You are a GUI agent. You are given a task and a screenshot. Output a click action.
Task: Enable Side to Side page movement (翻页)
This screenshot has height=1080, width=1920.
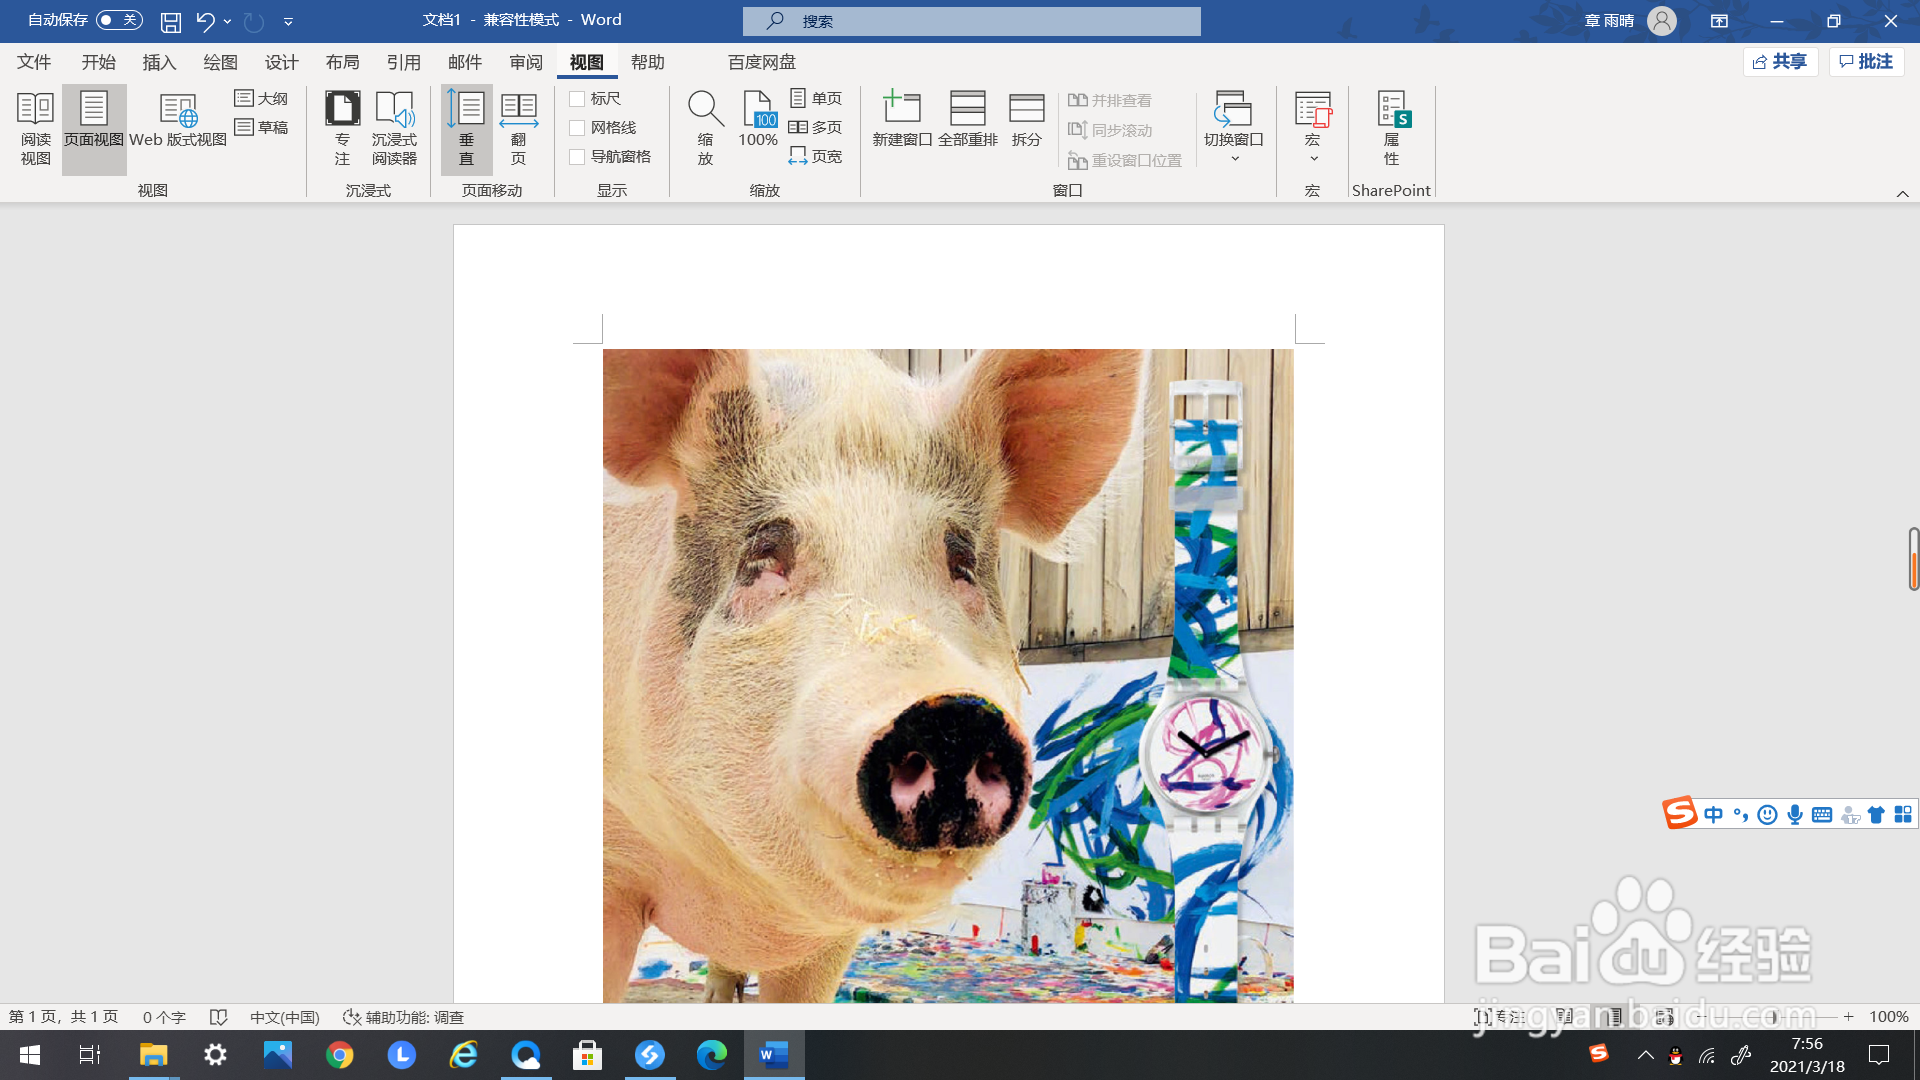click(518, 128)
